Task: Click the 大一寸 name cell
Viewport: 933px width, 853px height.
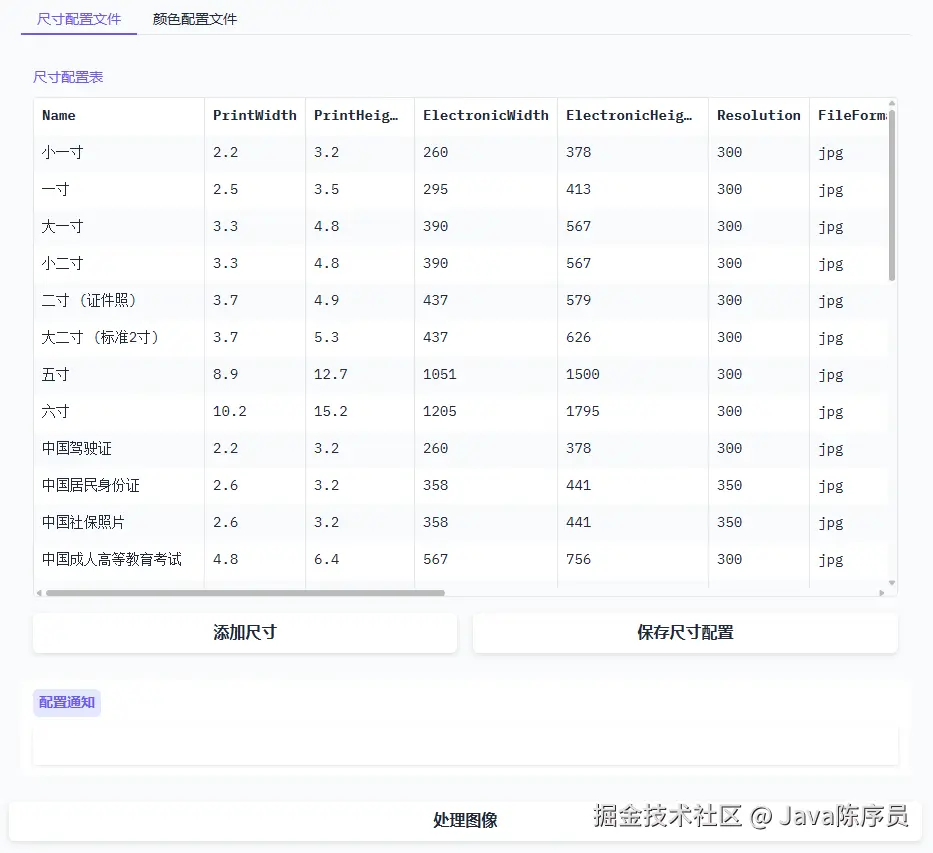Action: tap(119, 227)
